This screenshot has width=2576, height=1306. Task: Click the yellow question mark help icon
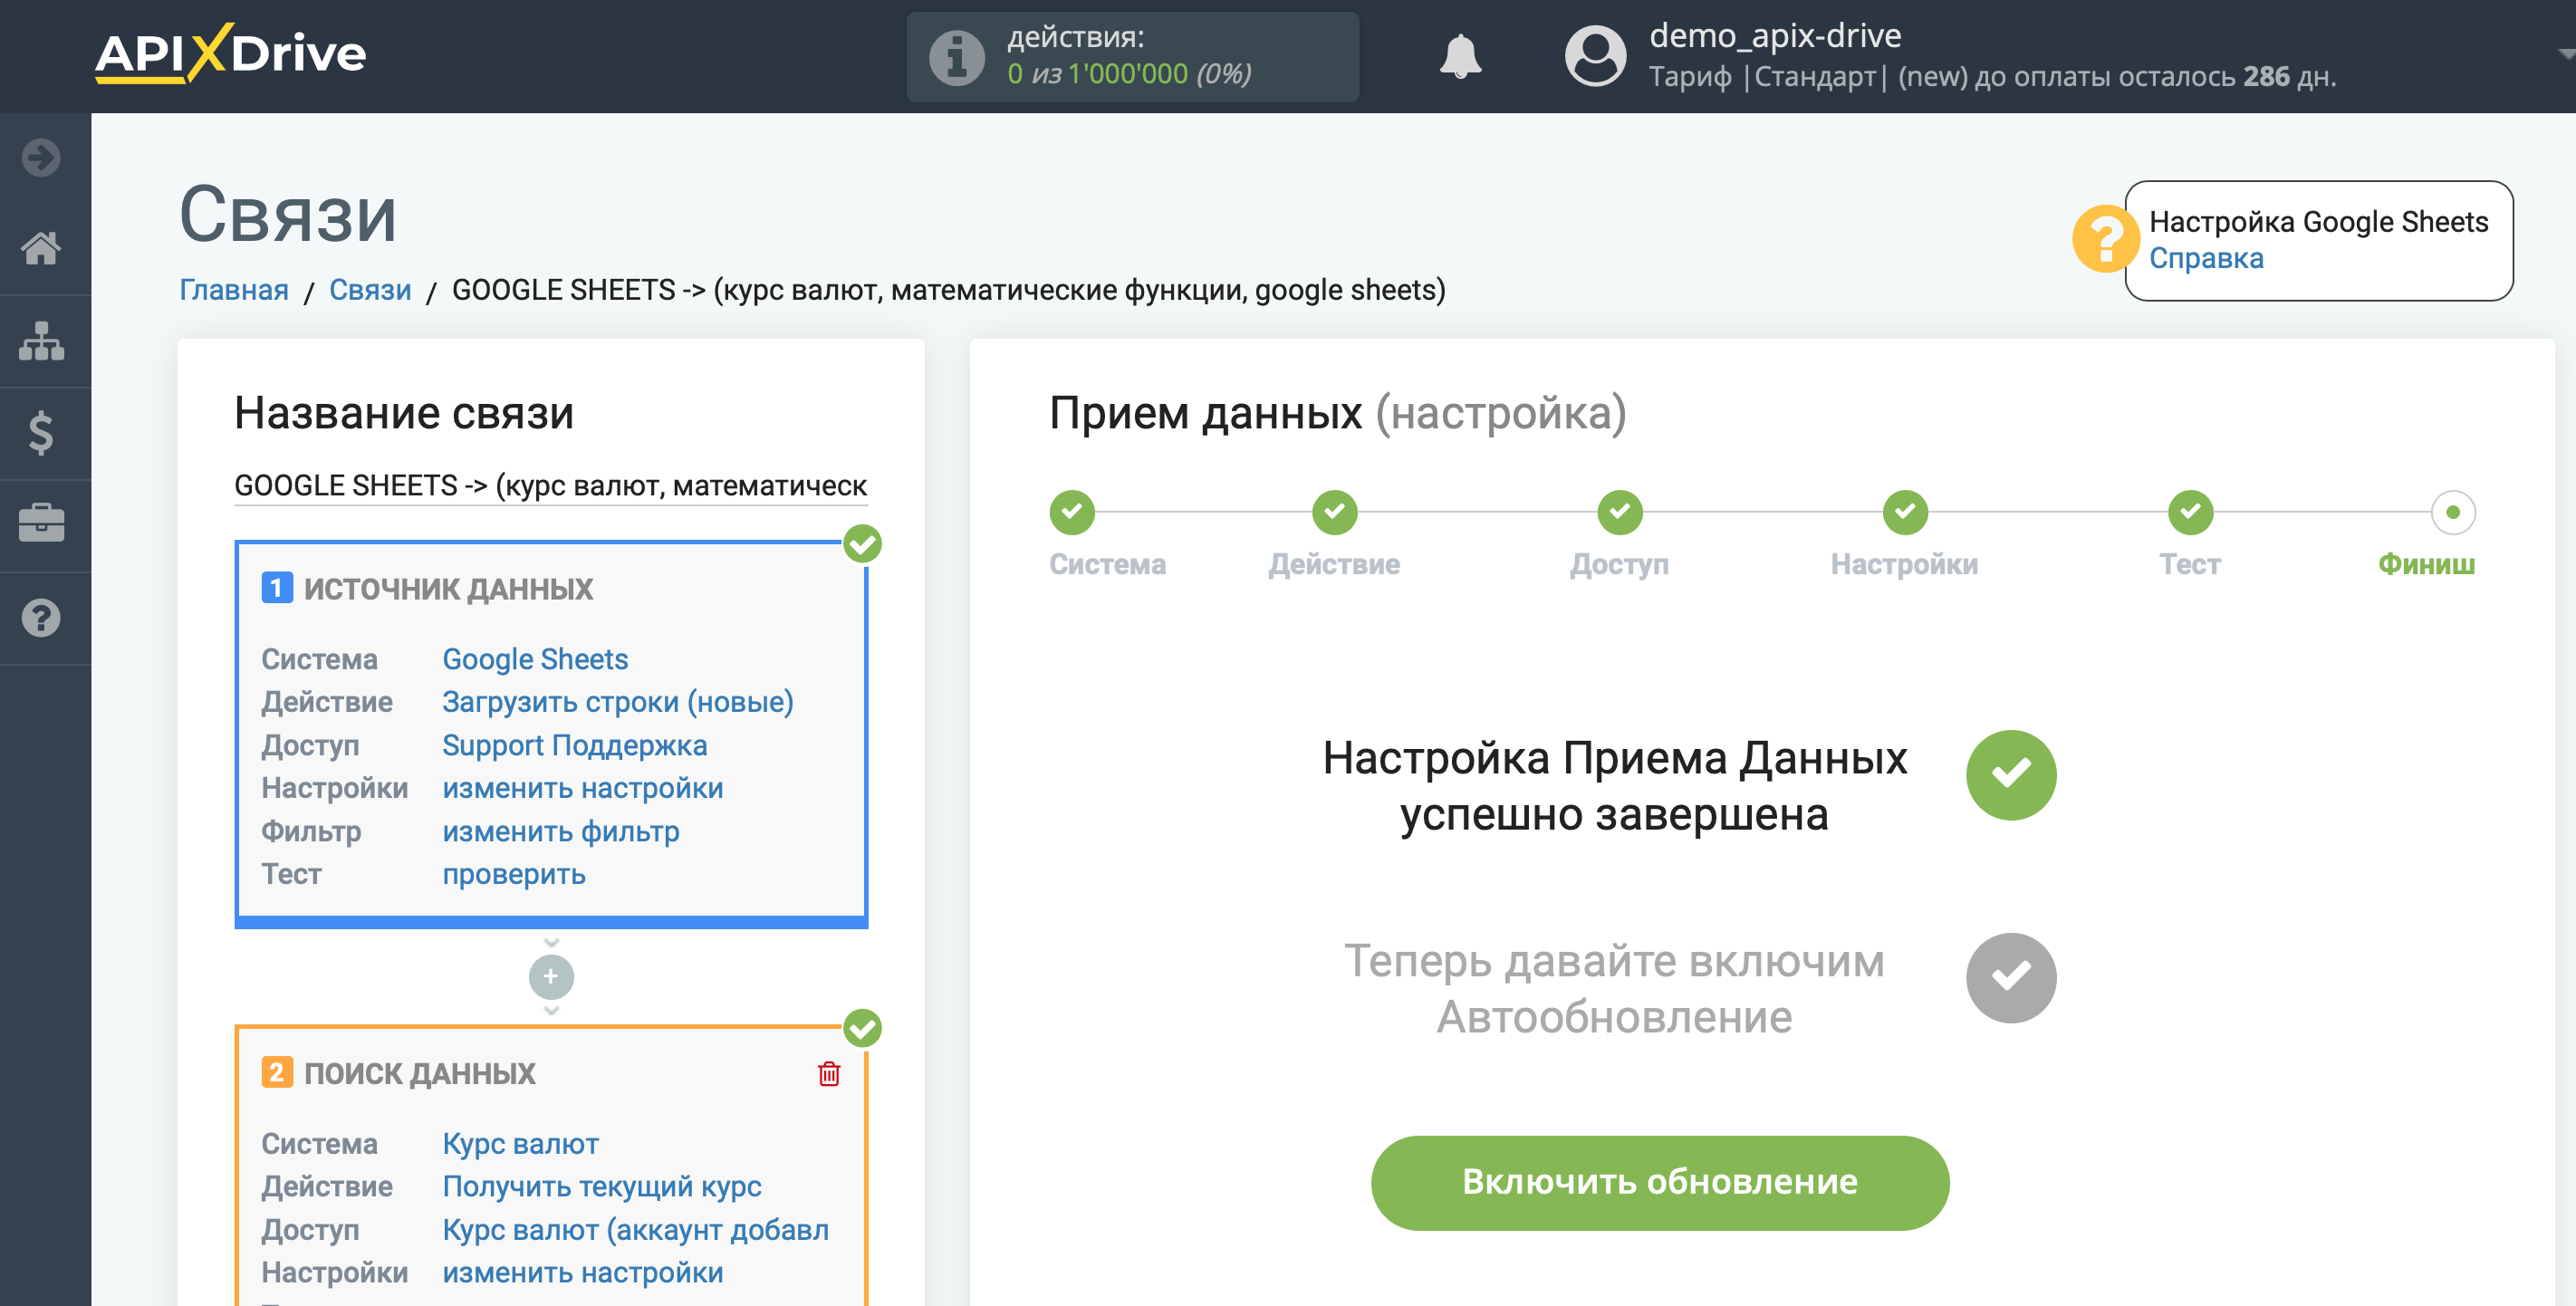pos(2105,239)
